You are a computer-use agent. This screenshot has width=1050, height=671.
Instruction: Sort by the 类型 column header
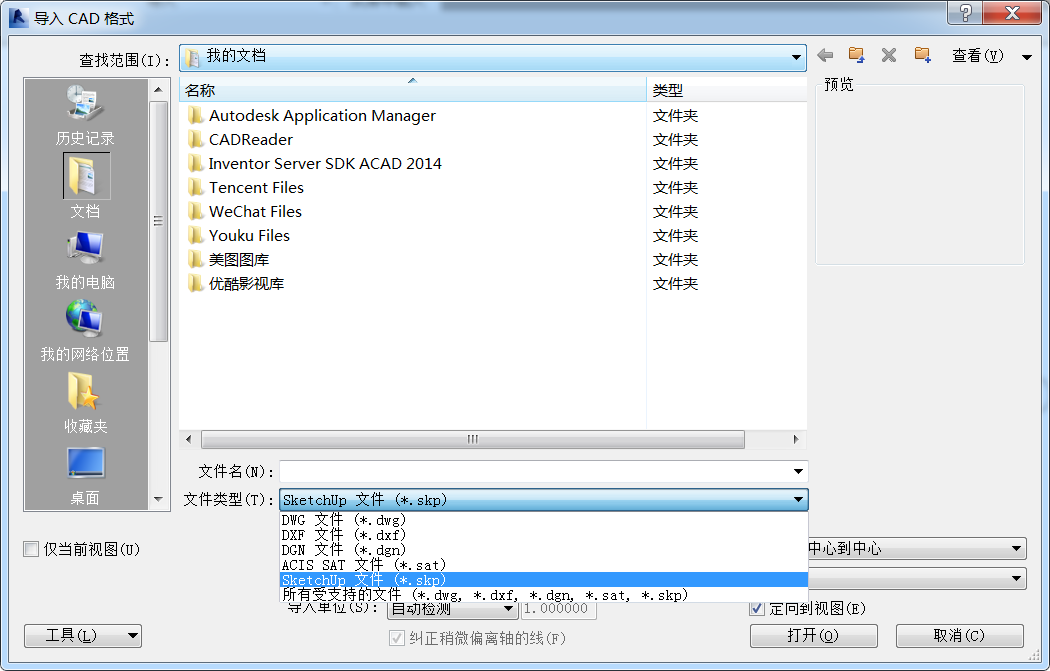(x=727, y=90)
